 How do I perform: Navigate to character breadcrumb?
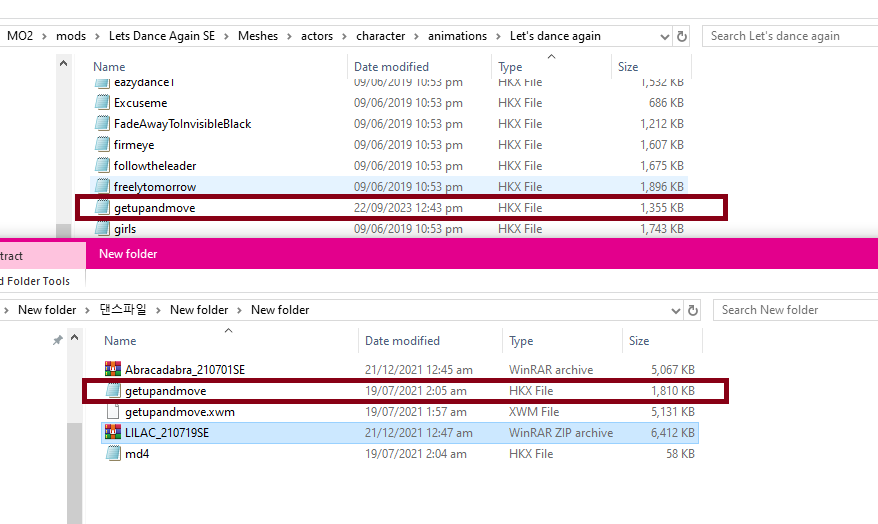[x=381, y=36]
